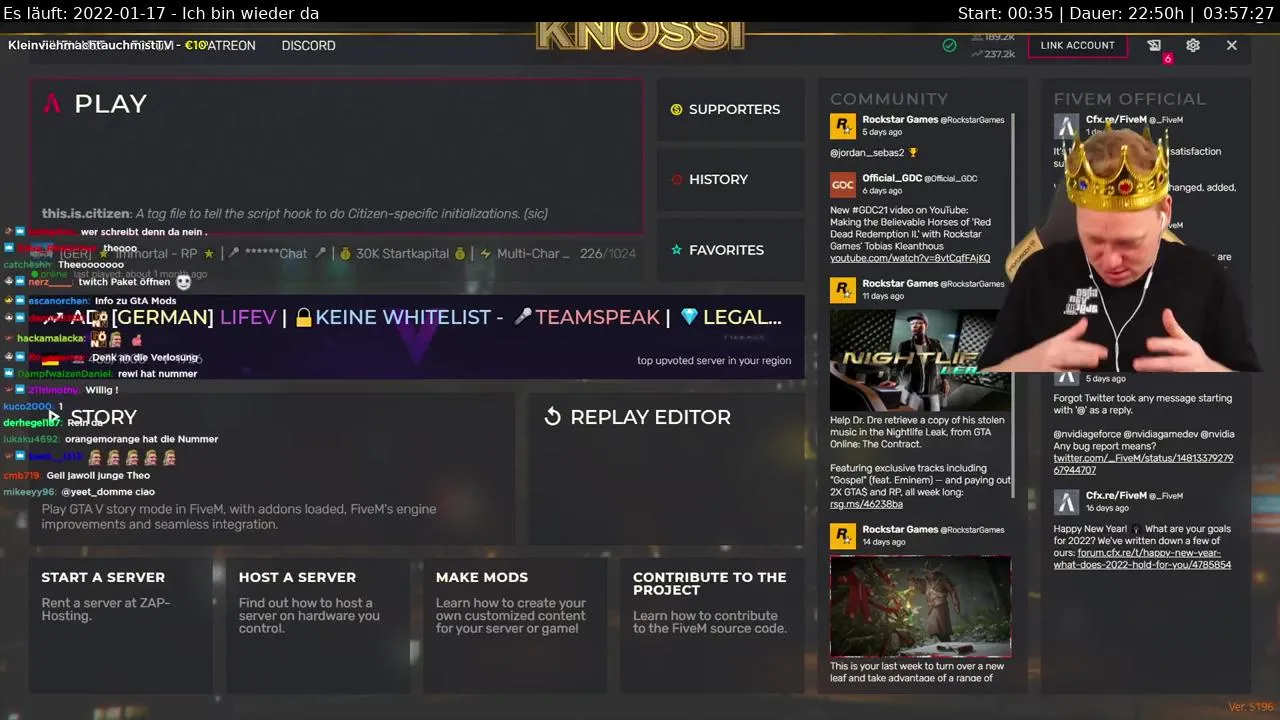Click the Cfx.re/FiveM avatar, 16 days ago

click(x=1067, y=502)
